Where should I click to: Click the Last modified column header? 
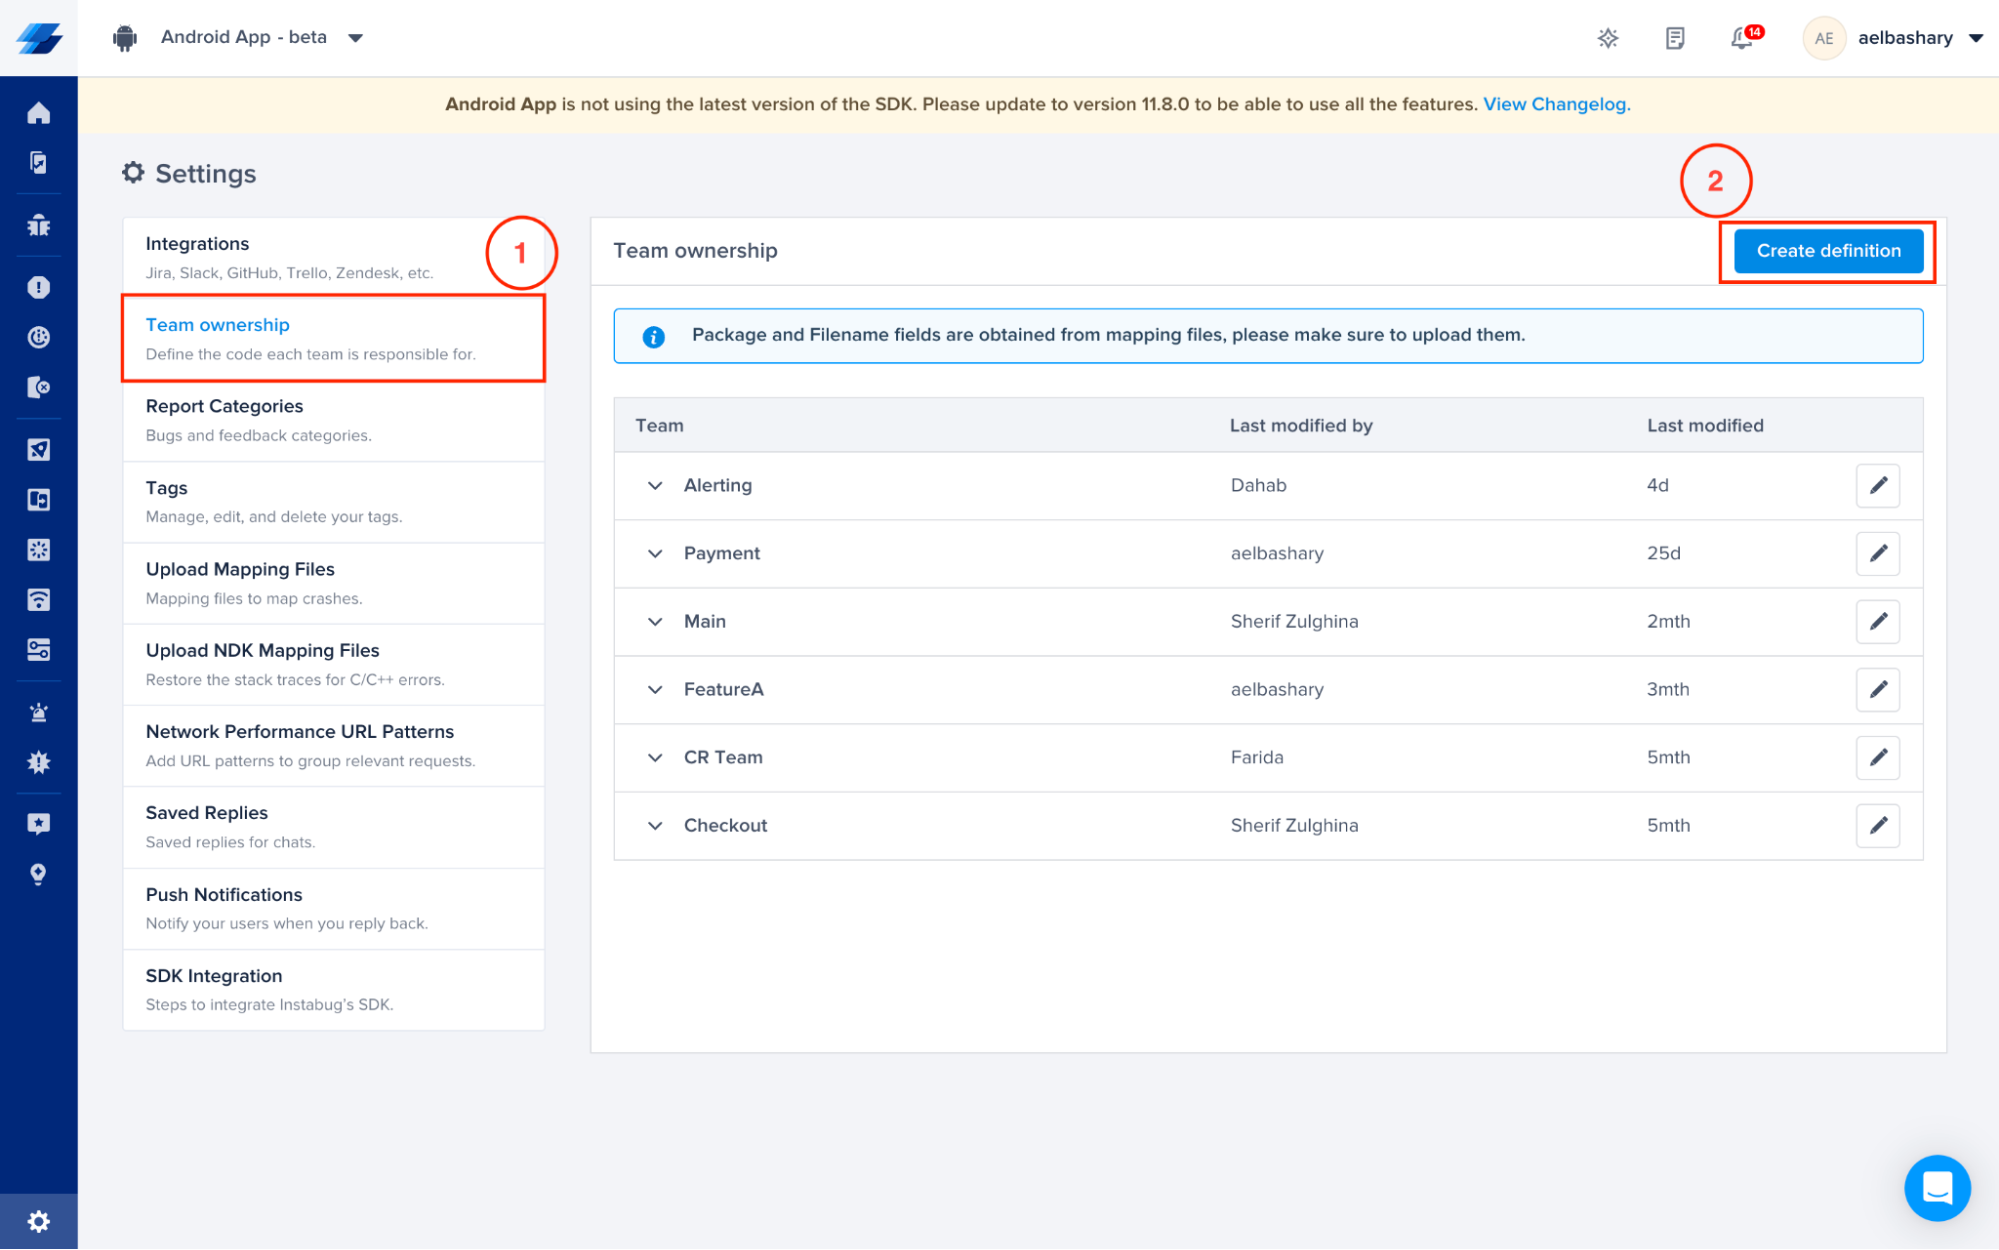click(x=1704, y=425)
